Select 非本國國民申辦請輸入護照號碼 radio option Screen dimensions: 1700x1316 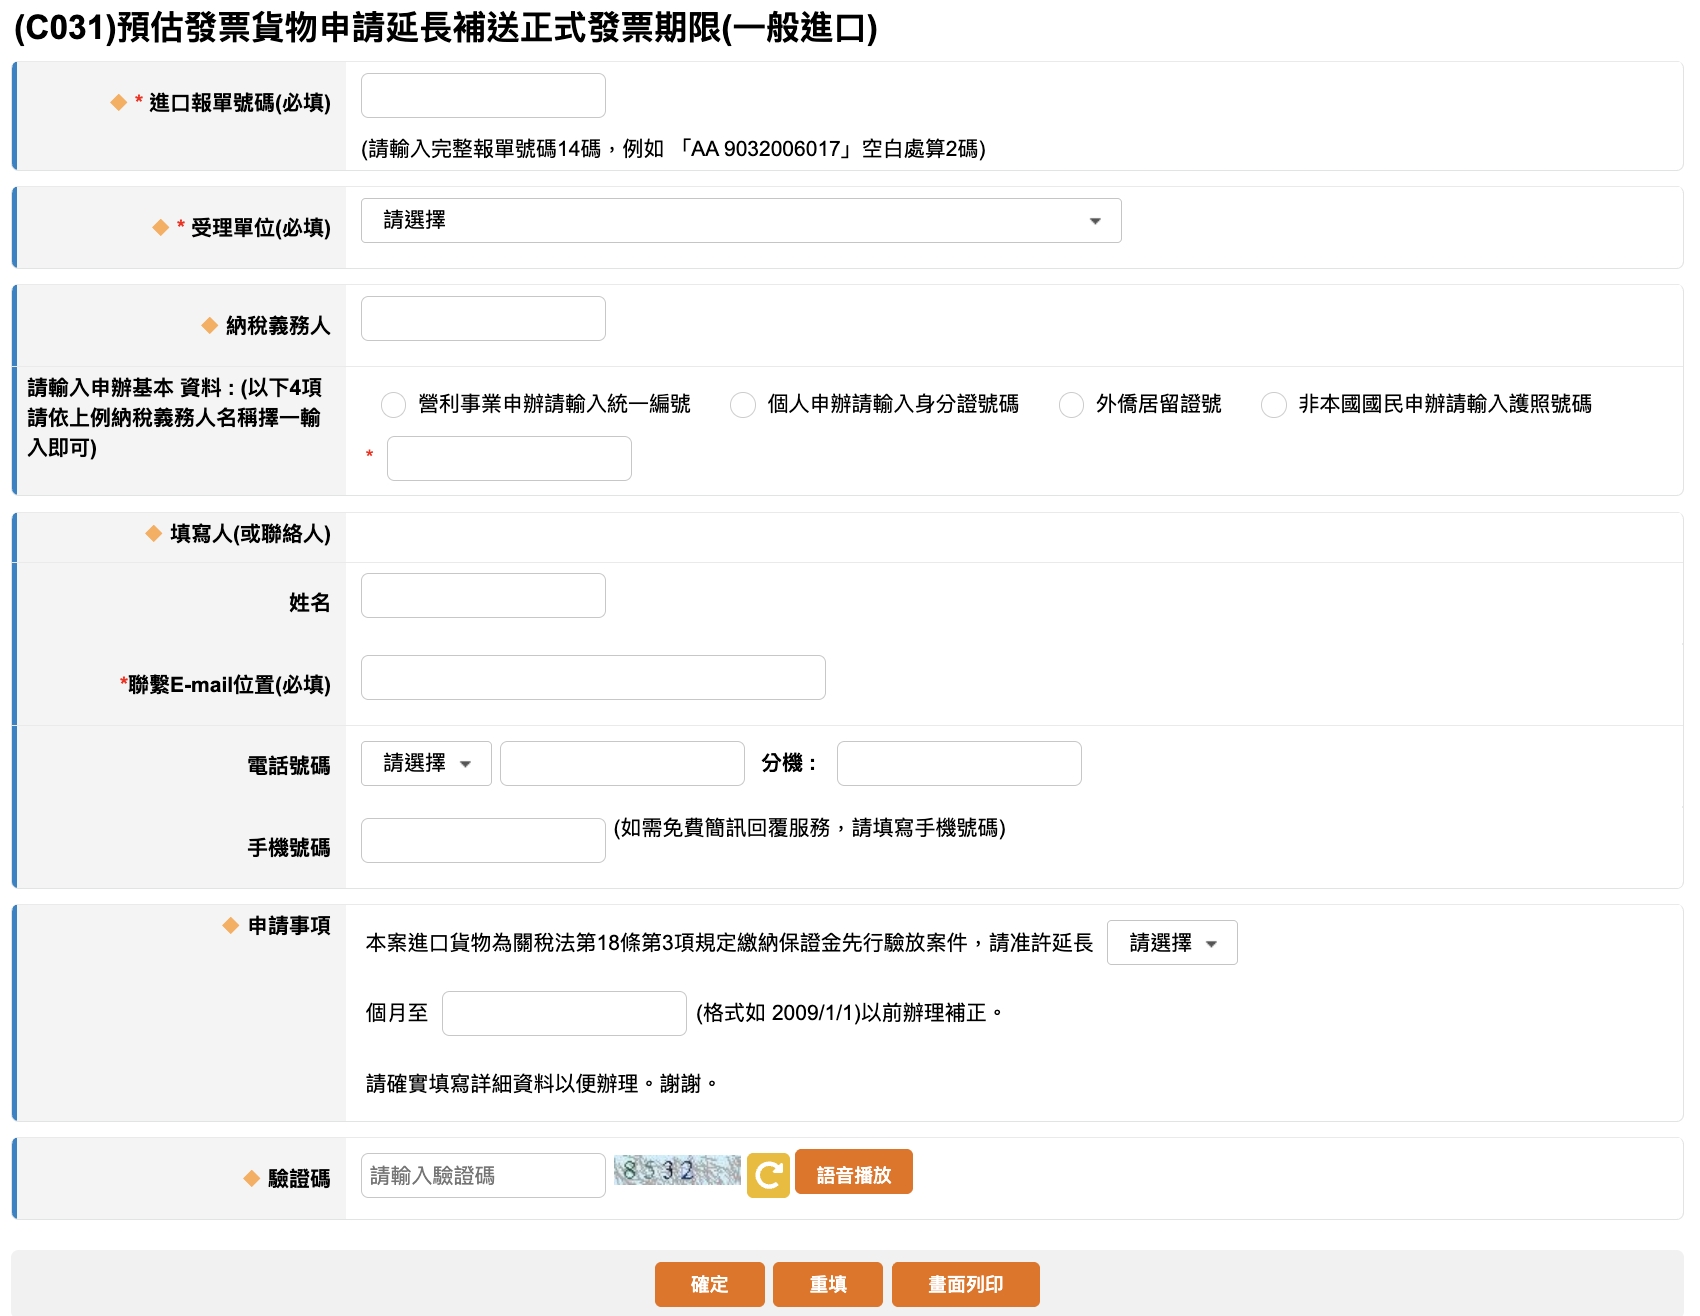[1274, 405]
